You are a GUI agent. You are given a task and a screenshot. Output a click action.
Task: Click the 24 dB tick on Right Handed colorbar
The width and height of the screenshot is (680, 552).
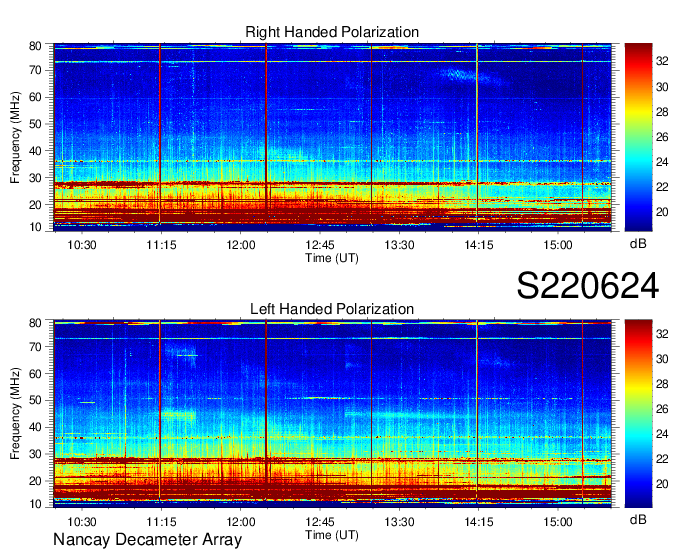tap(662, 162)
